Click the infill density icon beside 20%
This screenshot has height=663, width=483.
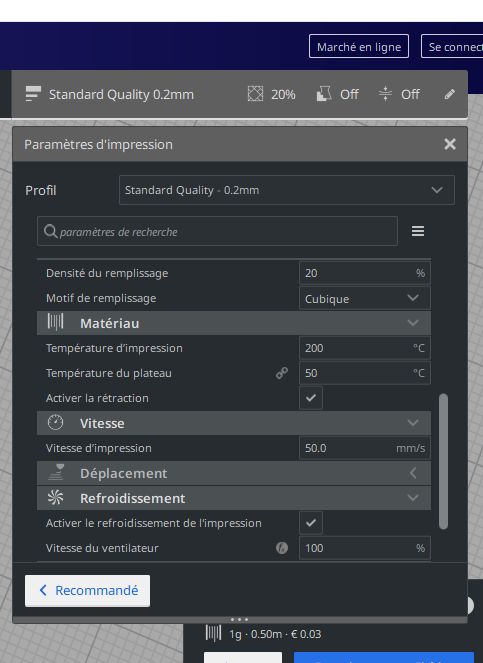[x=255, y=94]
